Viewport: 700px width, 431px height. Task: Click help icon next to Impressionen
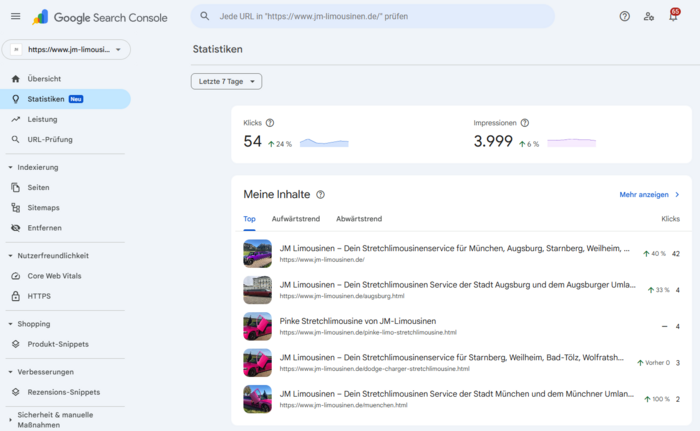click(x=525, y=123)
